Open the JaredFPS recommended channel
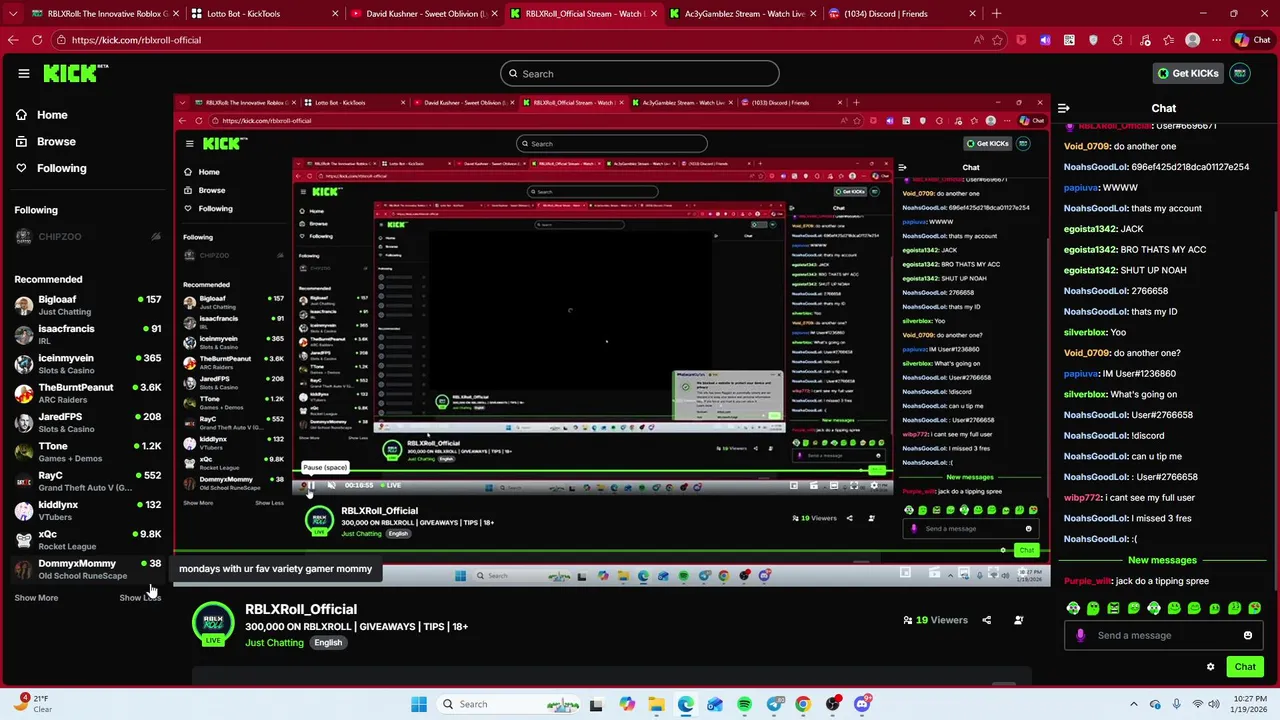Screen dimensions: 1280x720 pyautogui.click(x=88, y=422)
